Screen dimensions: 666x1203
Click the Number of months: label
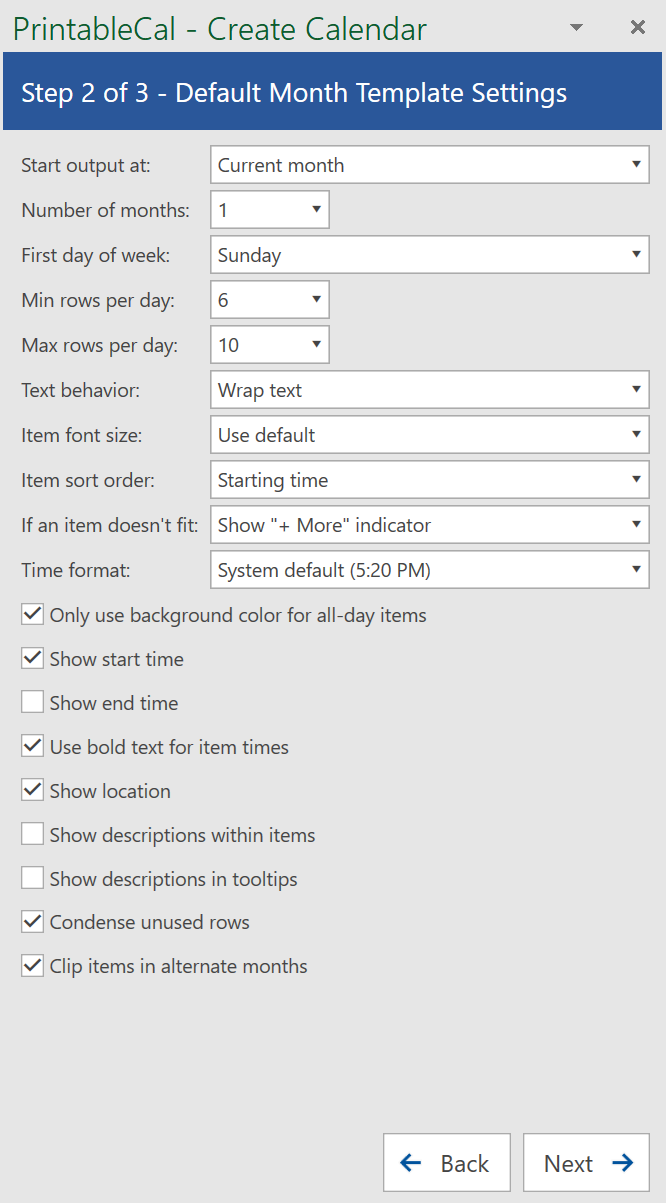click(105, 211)
